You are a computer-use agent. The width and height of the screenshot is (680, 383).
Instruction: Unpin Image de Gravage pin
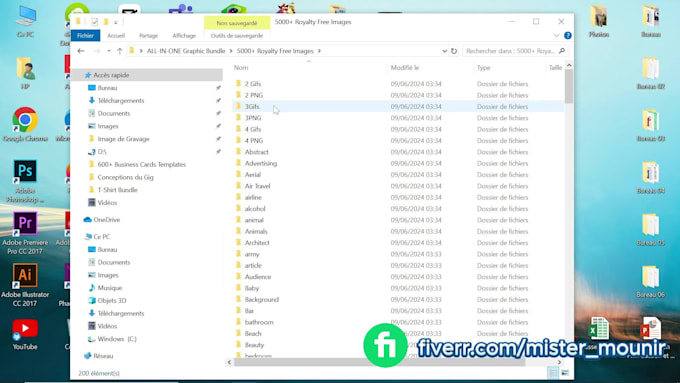click(218, 139)
